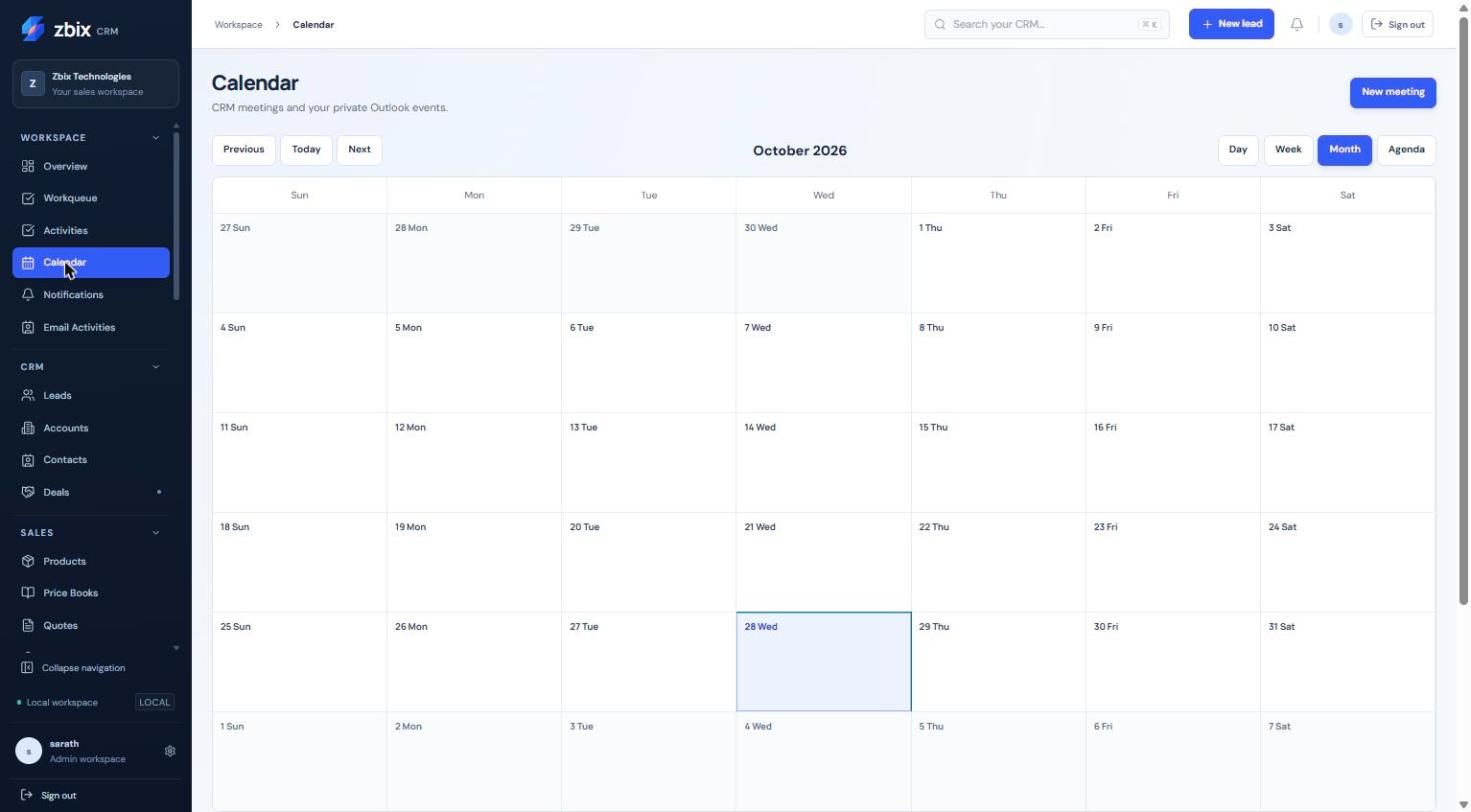
Task: Click the Deals sidebar icon
Action: [28, 492]
